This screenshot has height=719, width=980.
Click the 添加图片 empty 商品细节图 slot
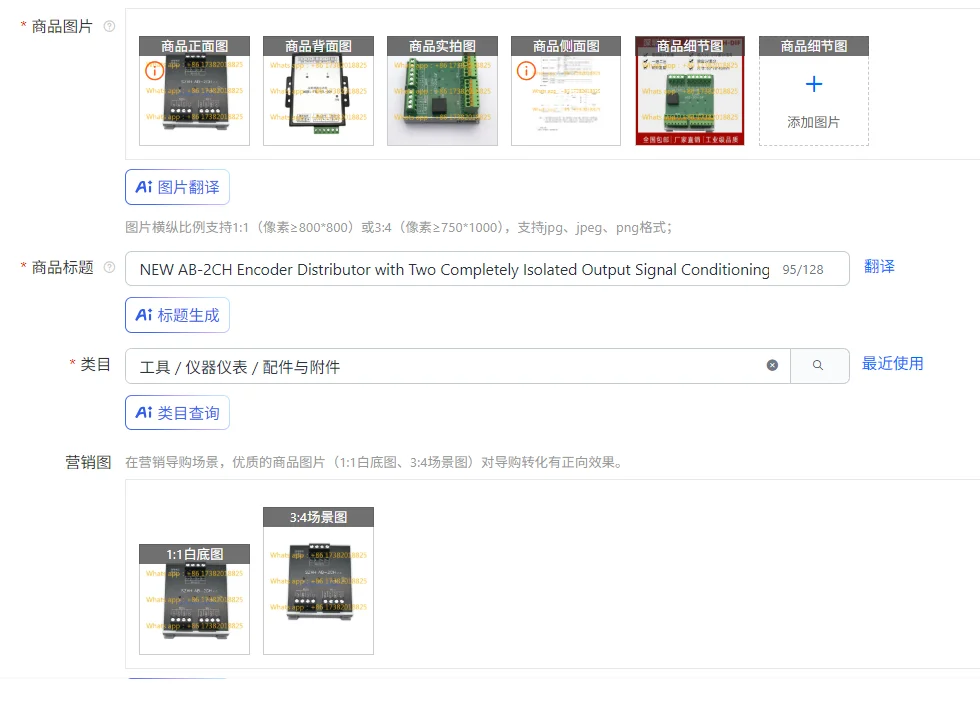pos(814,91)
